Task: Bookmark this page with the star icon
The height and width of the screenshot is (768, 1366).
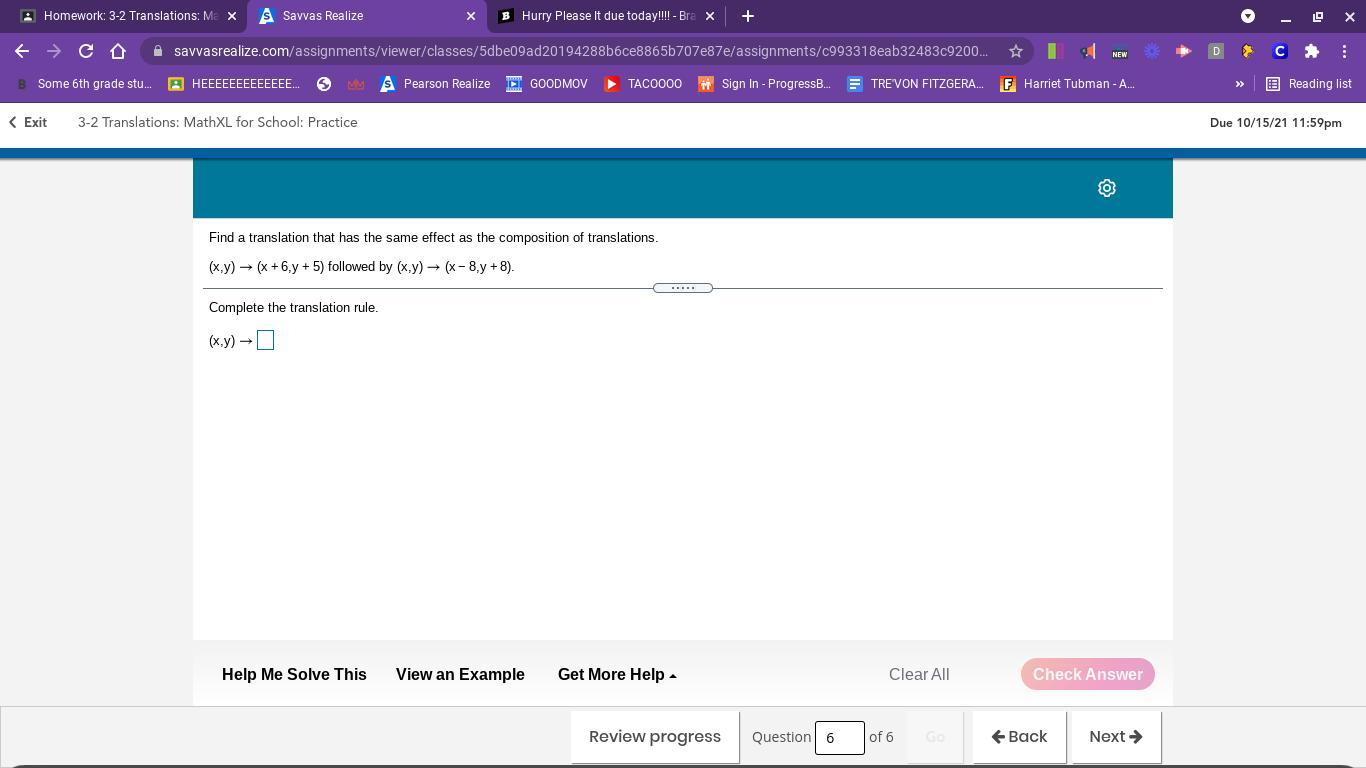Action: 1016,51
